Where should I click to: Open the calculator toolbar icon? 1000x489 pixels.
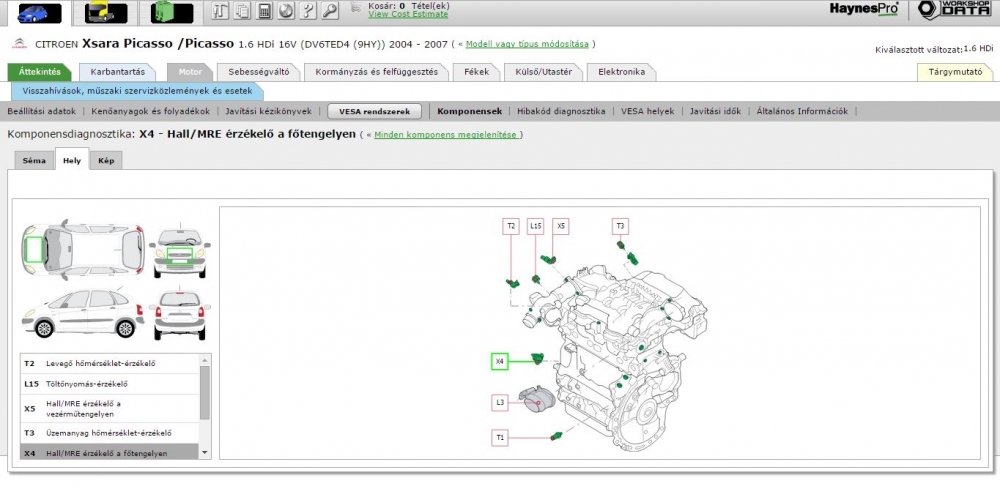pyautogui.click(x=265, y=10)
